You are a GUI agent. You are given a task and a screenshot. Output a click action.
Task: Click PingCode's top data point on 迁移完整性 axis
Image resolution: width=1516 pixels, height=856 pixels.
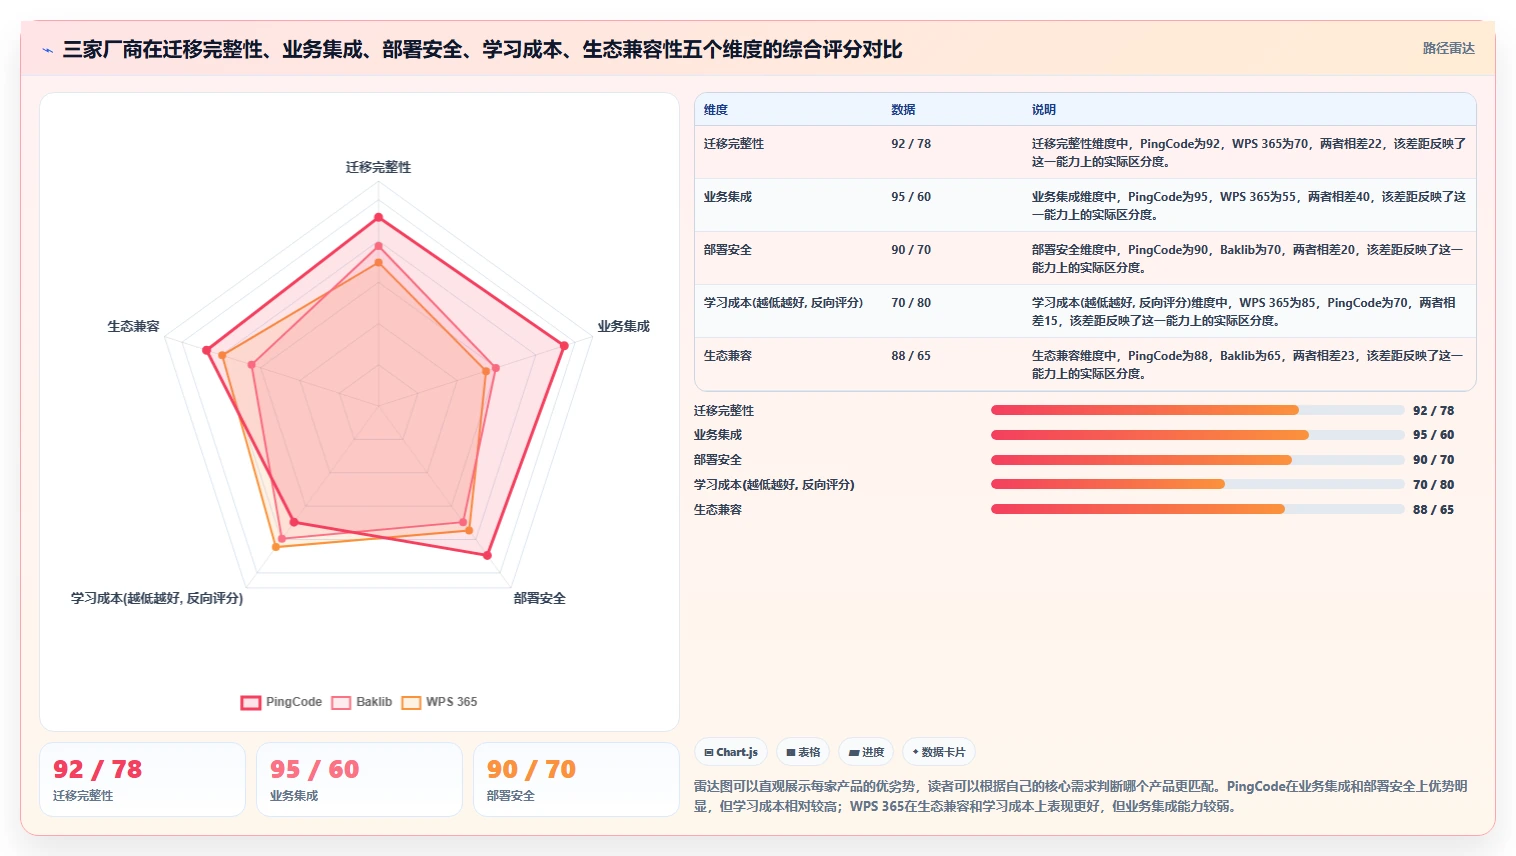(x=378, y=217)
